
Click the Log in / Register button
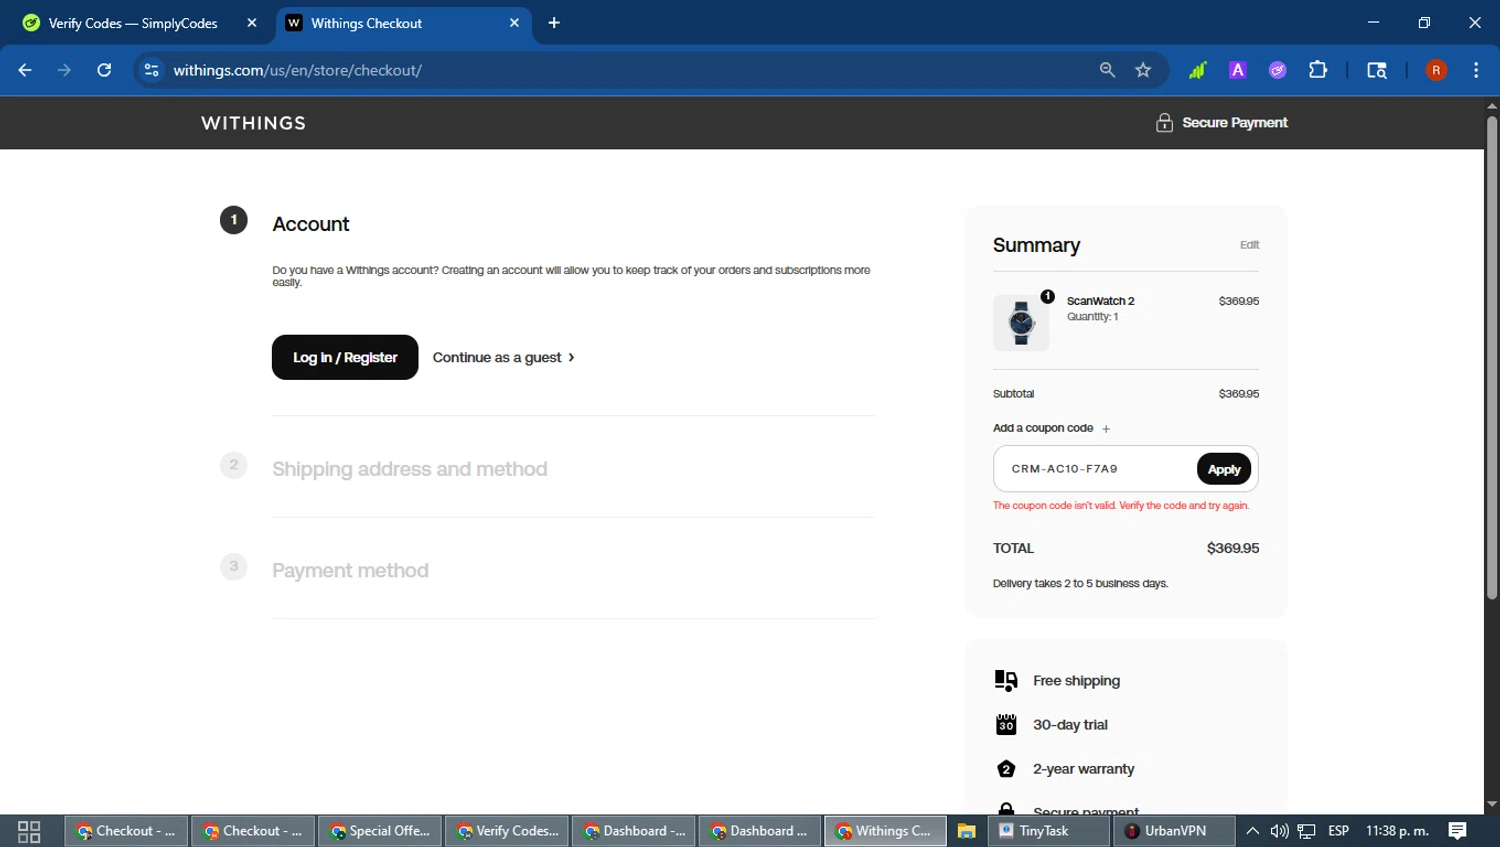[345, 357]
